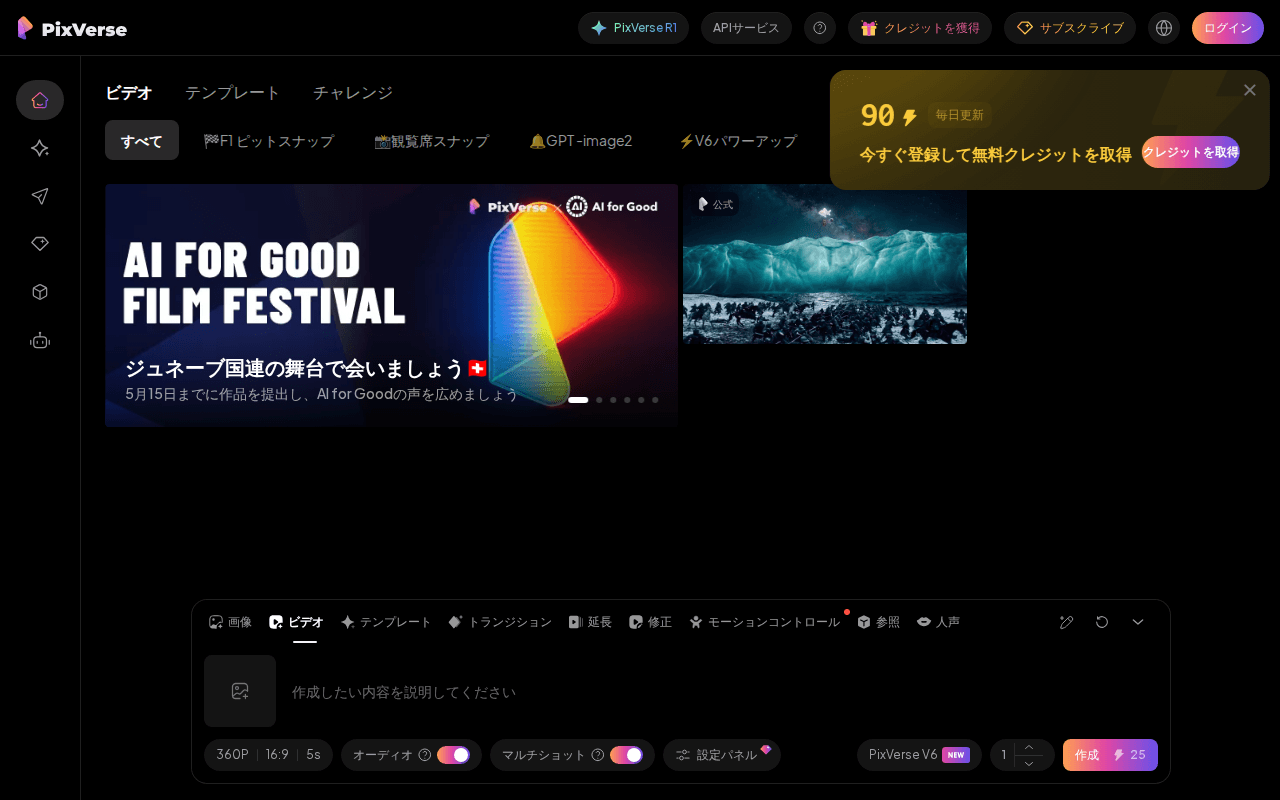Click the magic wand prompt enhance icon
1280x800 pixels.
coord(1067,622)
